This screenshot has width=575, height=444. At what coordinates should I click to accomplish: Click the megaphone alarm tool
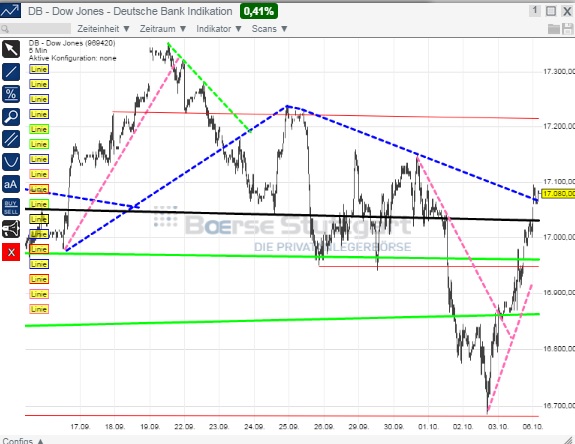[x=11, y=230]
